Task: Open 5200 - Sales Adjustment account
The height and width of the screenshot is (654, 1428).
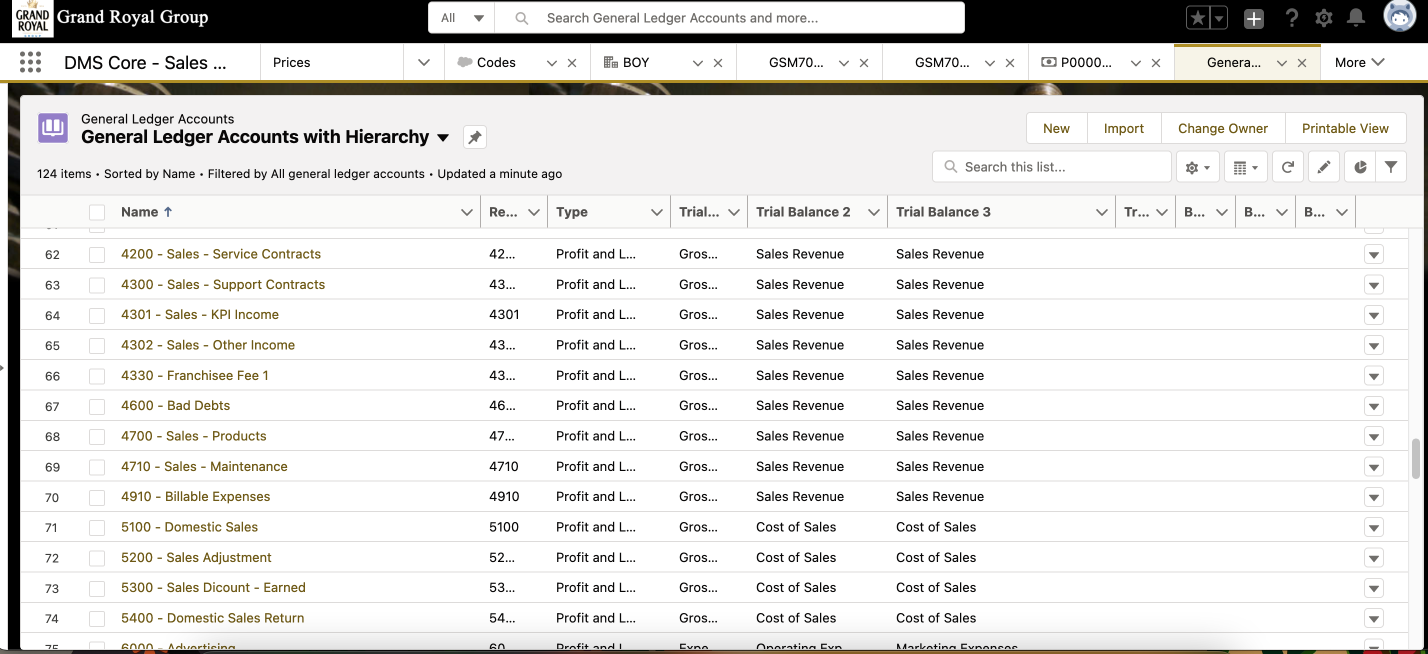Action: click(x=196, y=557)
